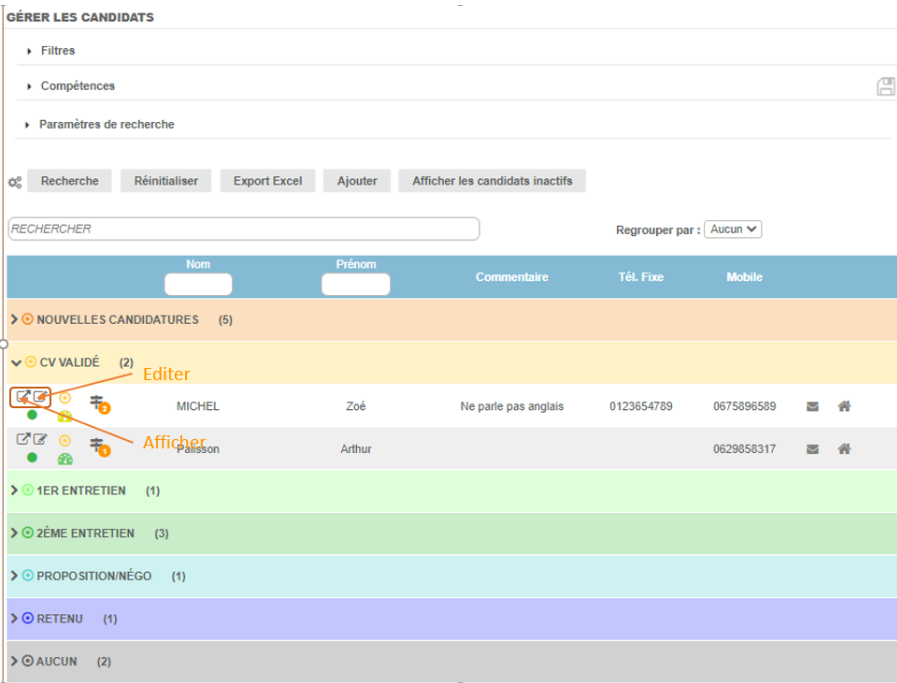Viewport: 897px width, 683px height.
Task: Expand the NOUVELLES CANDIDATURES group
Action: (14, 320)
